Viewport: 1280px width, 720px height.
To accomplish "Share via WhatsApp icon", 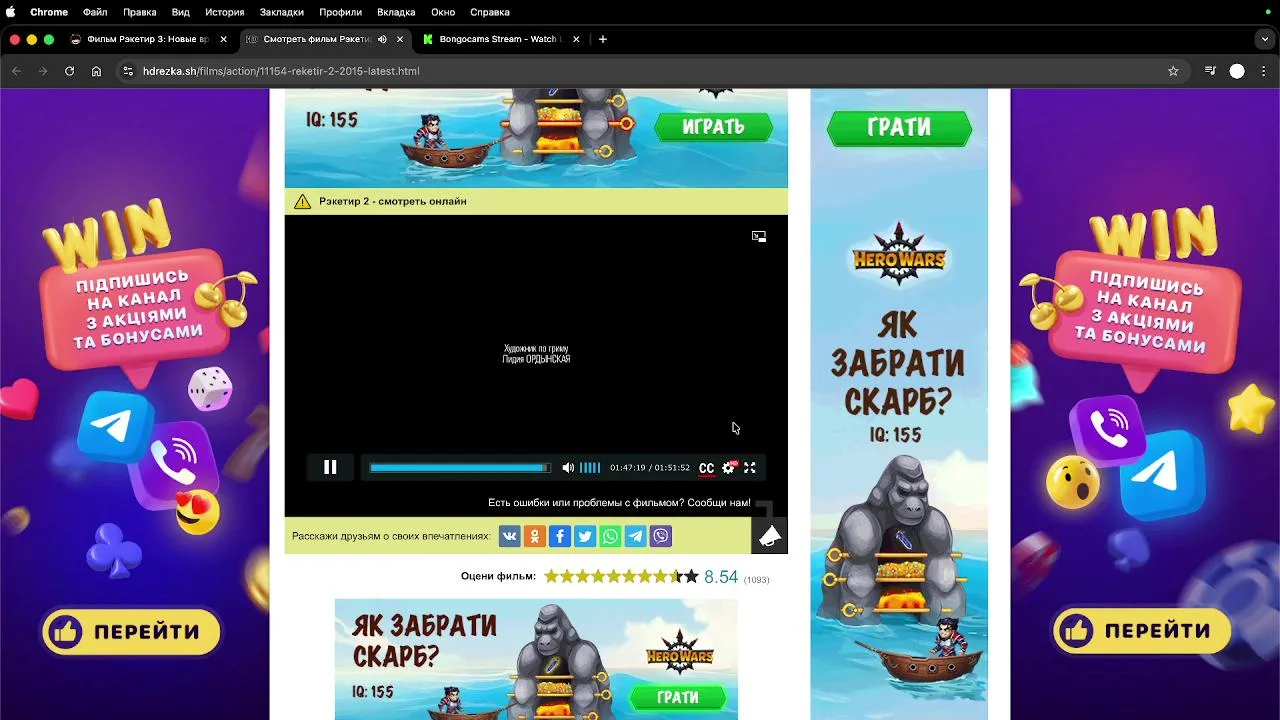I will tap(610, 536).
